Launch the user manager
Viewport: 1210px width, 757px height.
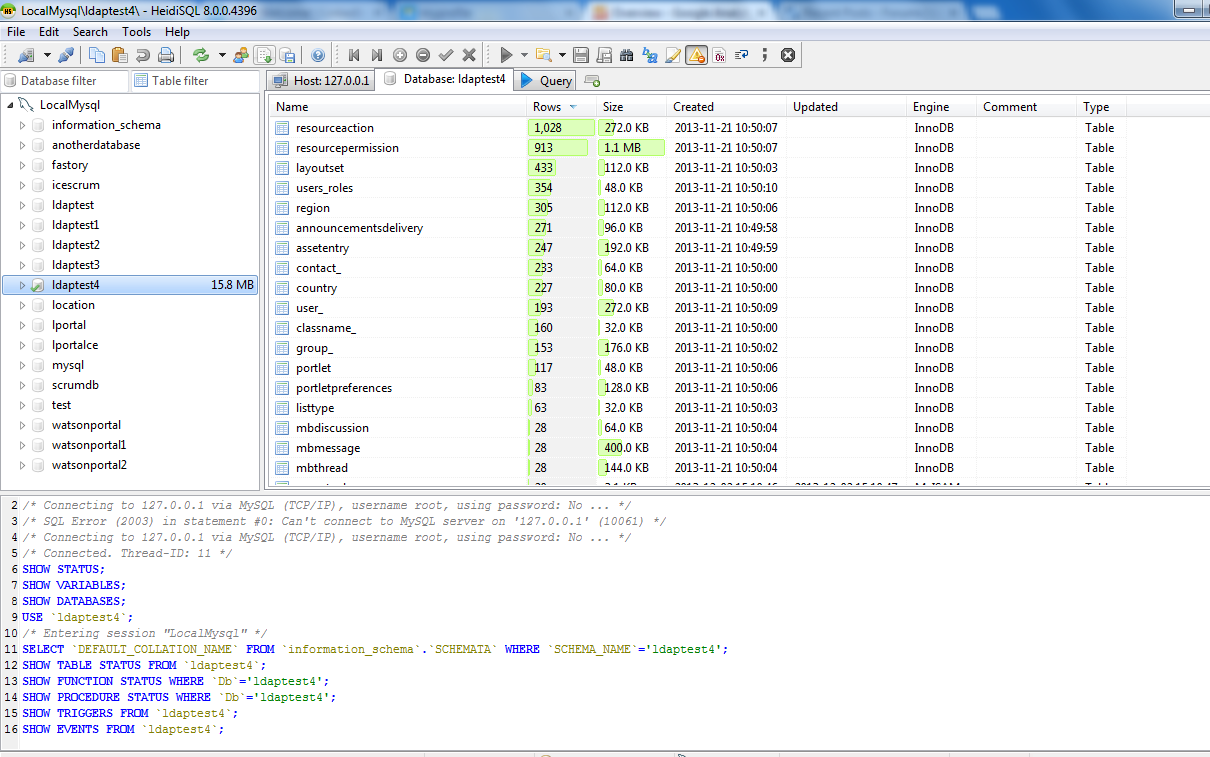240,55
